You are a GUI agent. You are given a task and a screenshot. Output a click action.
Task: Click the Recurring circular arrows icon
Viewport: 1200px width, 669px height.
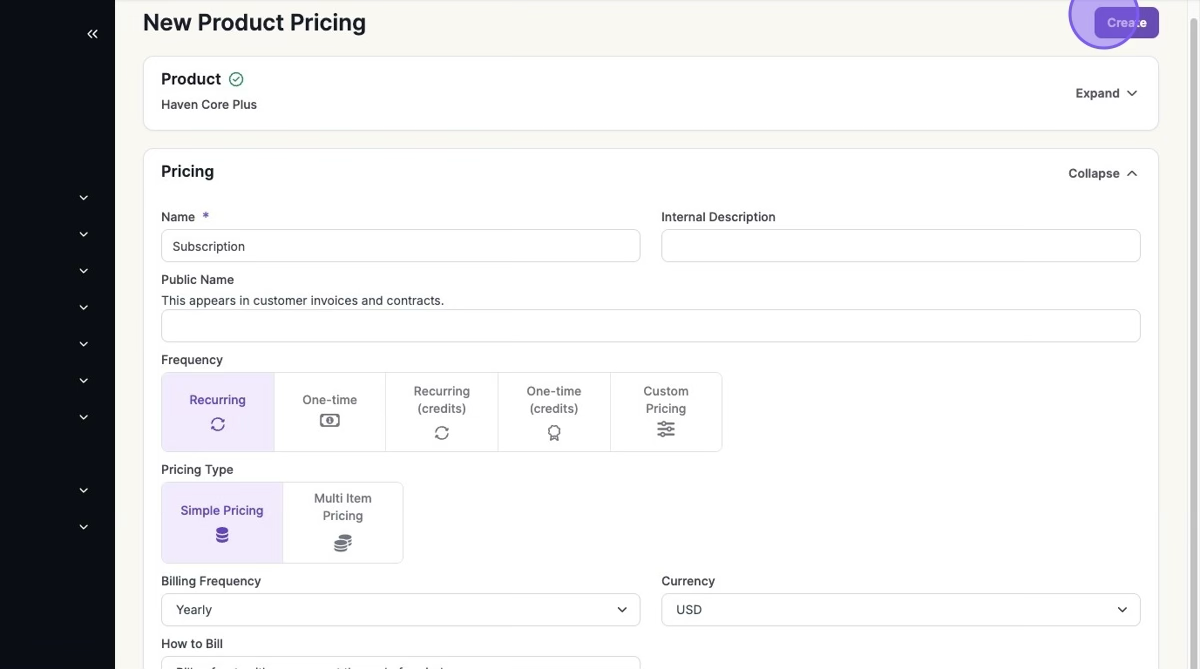(217, 424)
